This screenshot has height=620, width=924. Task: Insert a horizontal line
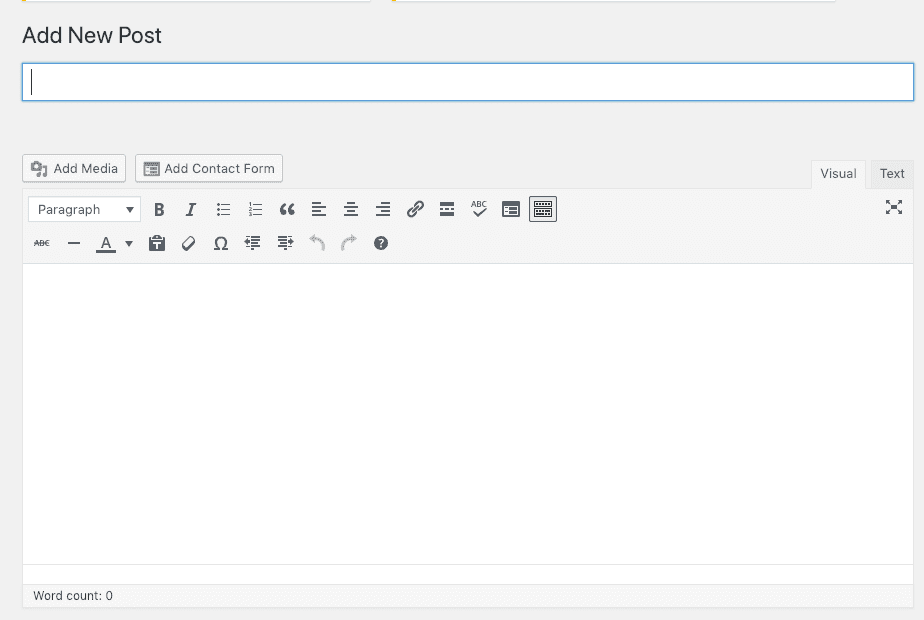pos(74,243)
